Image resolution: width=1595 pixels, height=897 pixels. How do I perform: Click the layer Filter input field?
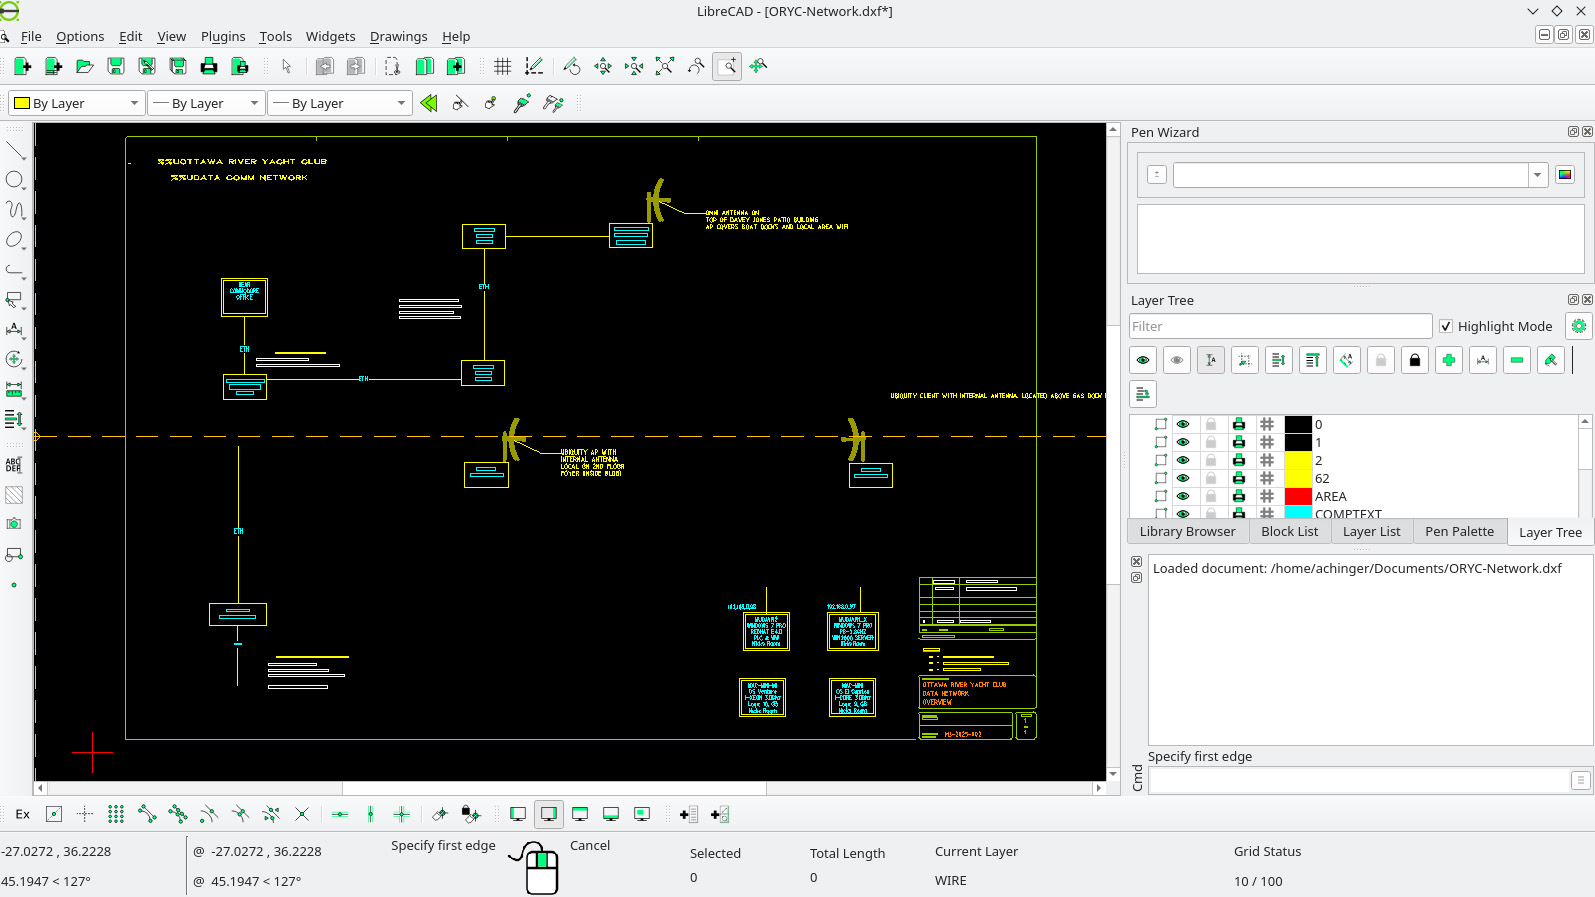[1280, 326]
